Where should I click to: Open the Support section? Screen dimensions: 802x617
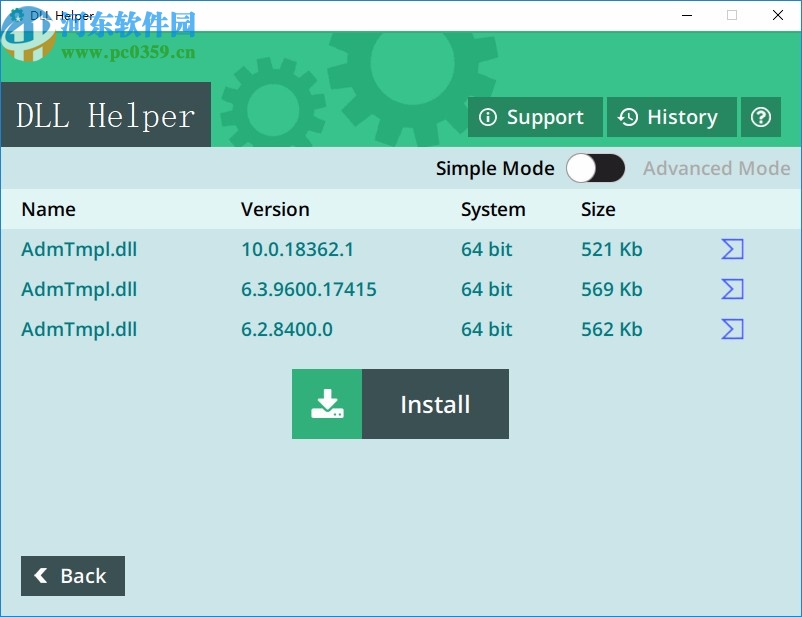(535, 117)
